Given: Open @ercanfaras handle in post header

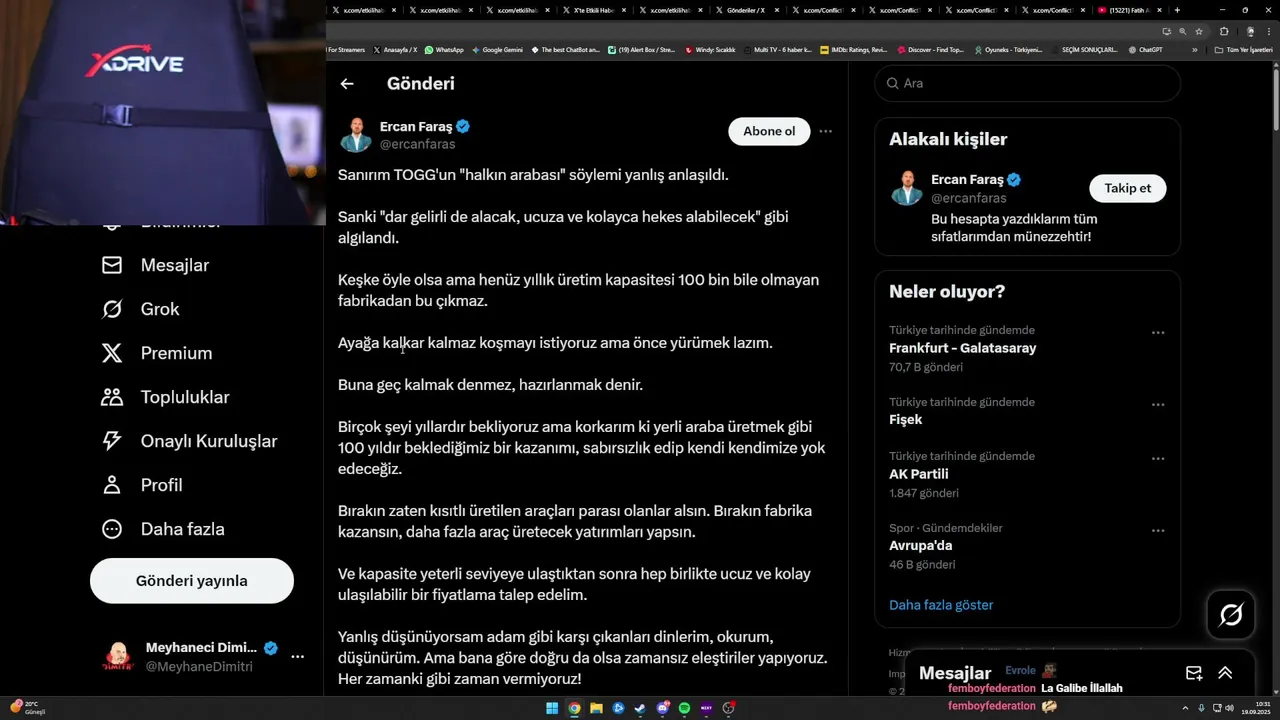Looking at the screenshot, I should 417,144.
